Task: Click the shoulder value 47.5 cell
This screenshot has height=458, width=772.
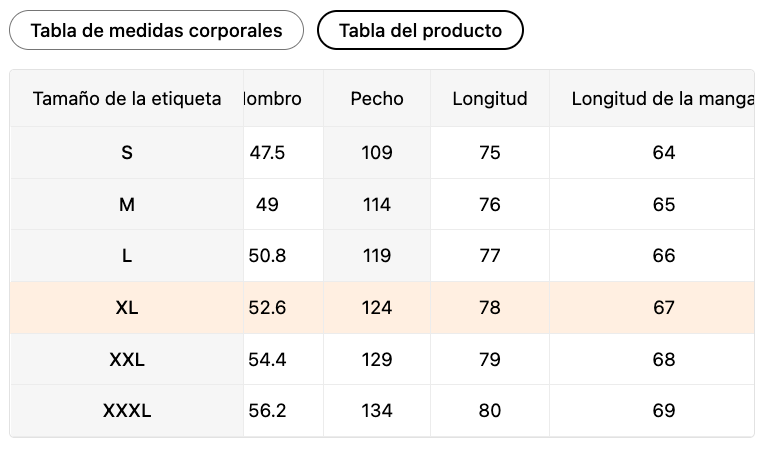Action: [267, 153]
